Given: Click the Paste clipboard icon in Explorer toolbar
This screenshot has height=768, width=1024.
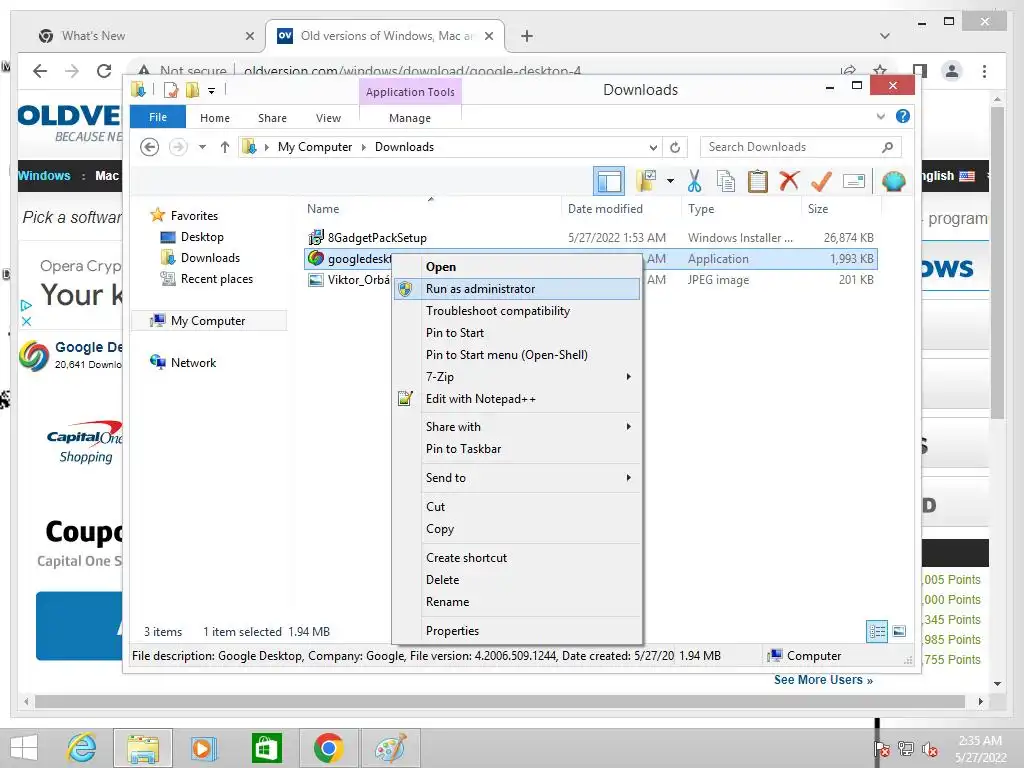Looking at the screenshot, I should (757, 181).
